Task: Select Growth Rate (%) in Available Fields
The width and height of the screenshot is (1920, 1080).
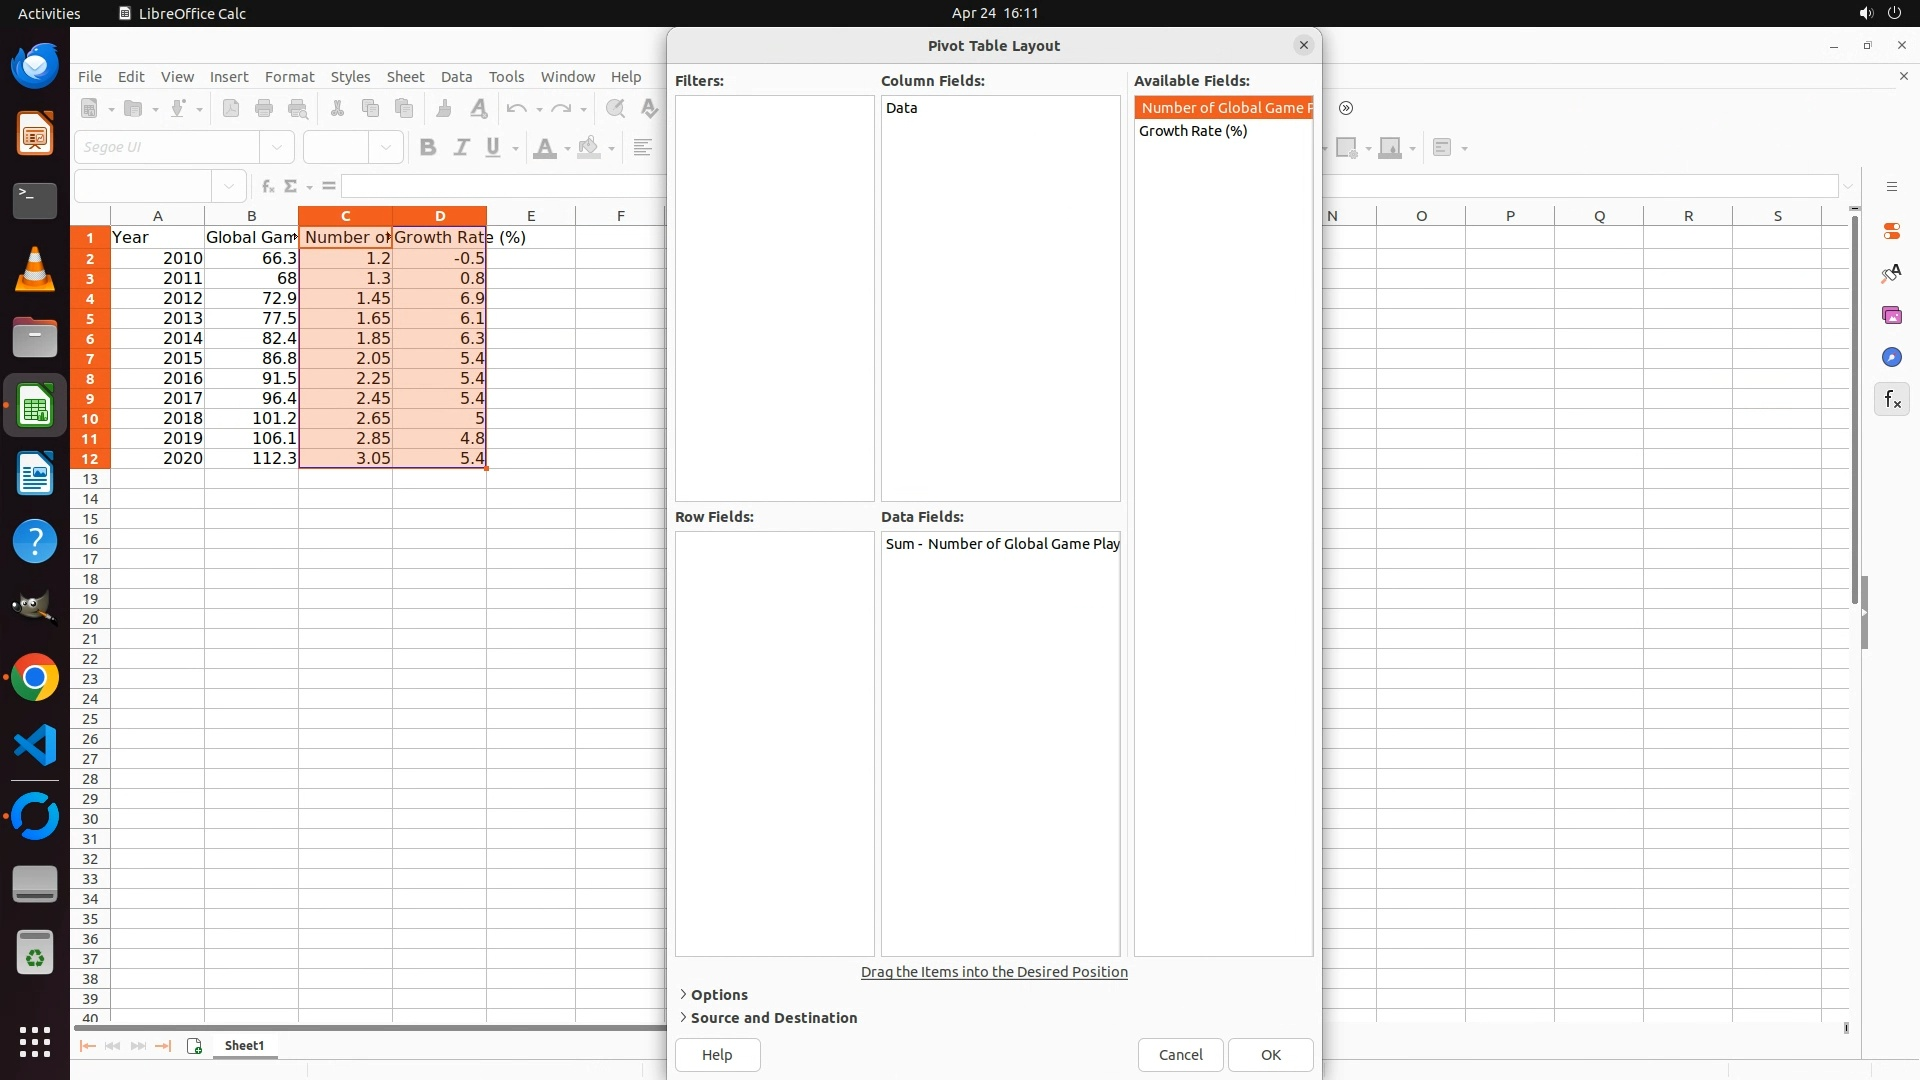Action: tap(1193, 131)
